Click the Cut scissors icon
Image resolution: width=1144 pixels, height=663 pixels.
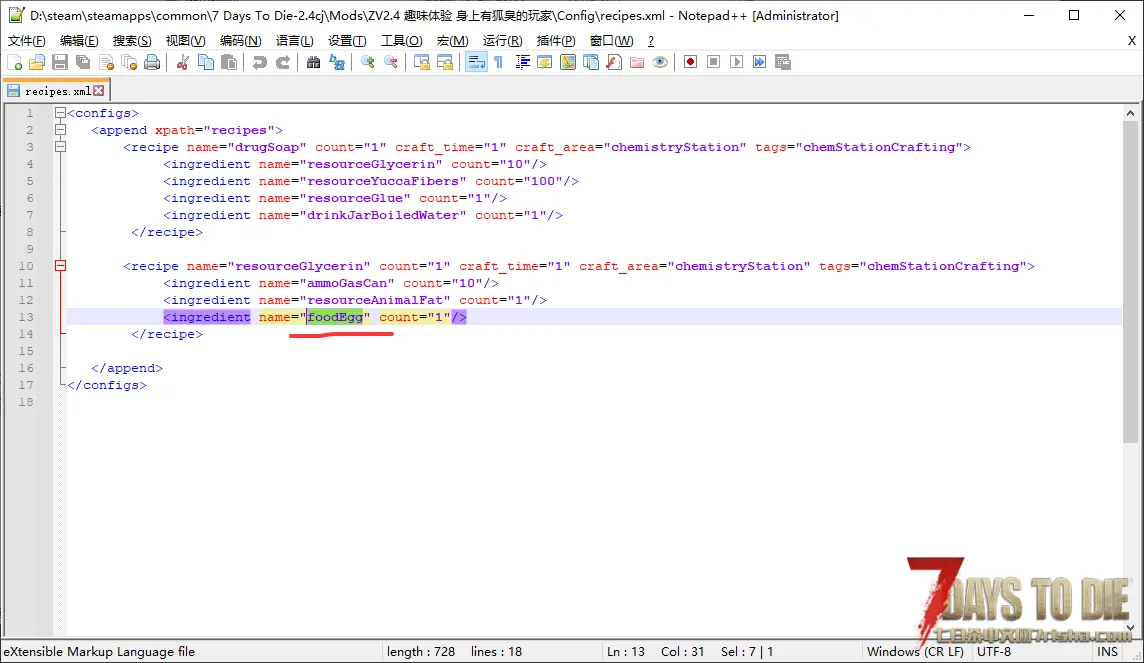[182, 62]
